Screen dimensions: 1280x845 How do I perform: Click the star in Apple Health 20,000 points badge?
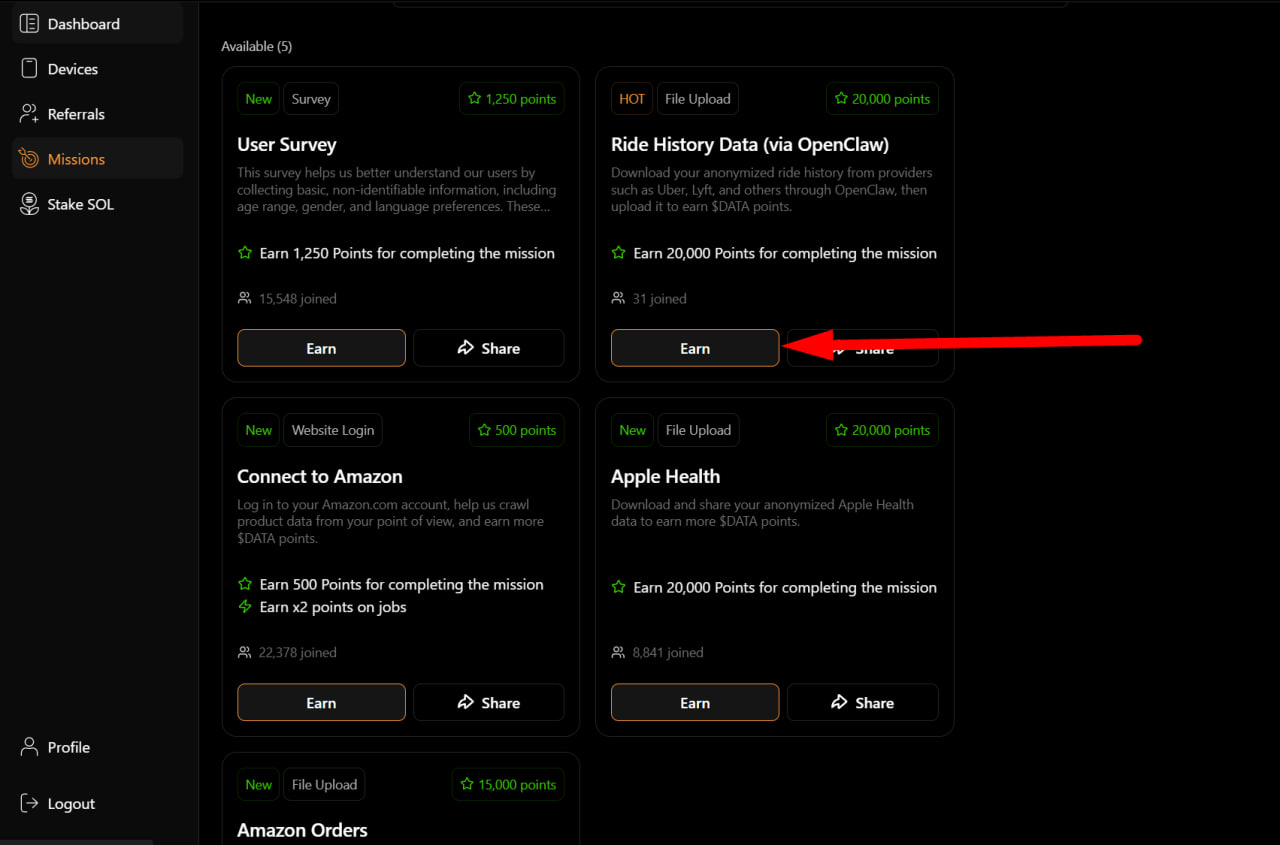841,430
